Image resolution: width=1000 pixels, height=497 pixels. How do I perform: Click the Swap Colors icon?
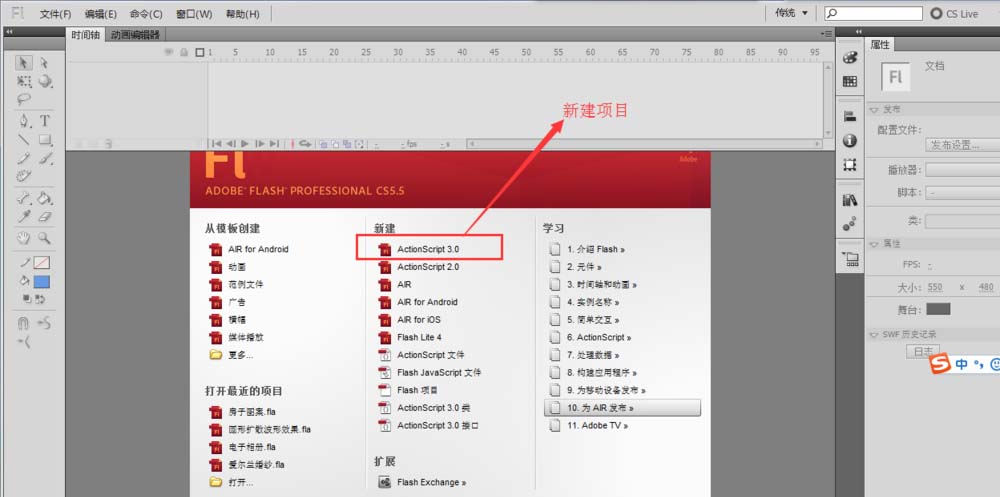[x=40, y=298]
